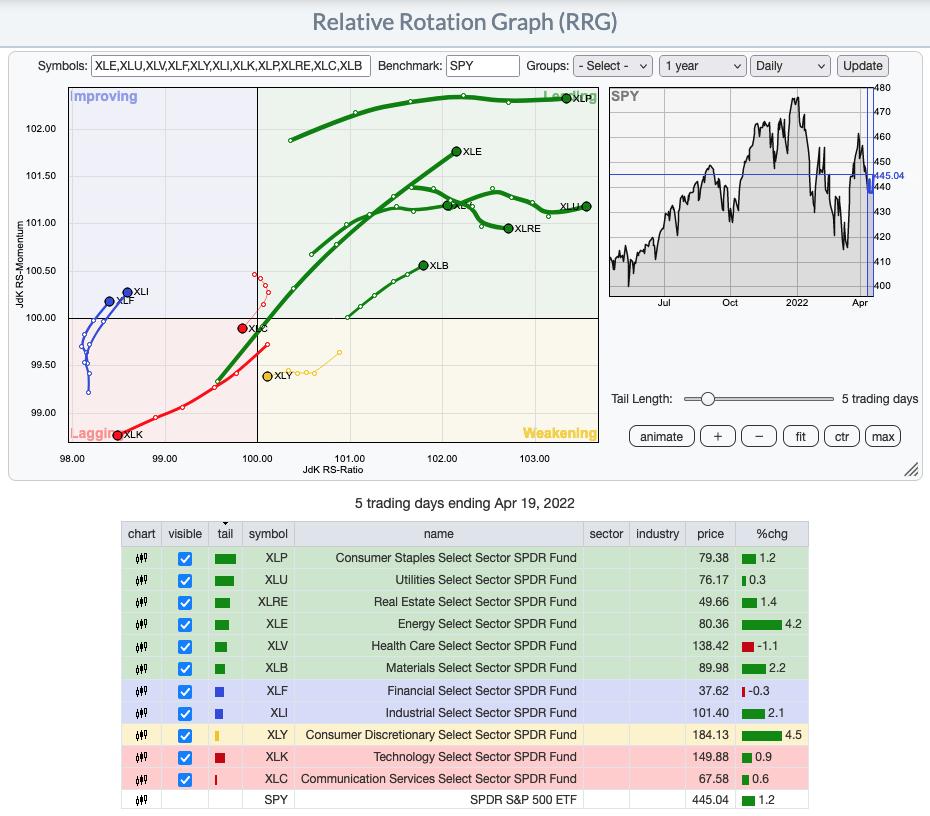Image resolution: width=930 pixels, height=816 pixels.
Task: Uncheck visibility for XLU
Action: (x=185, y=581)
